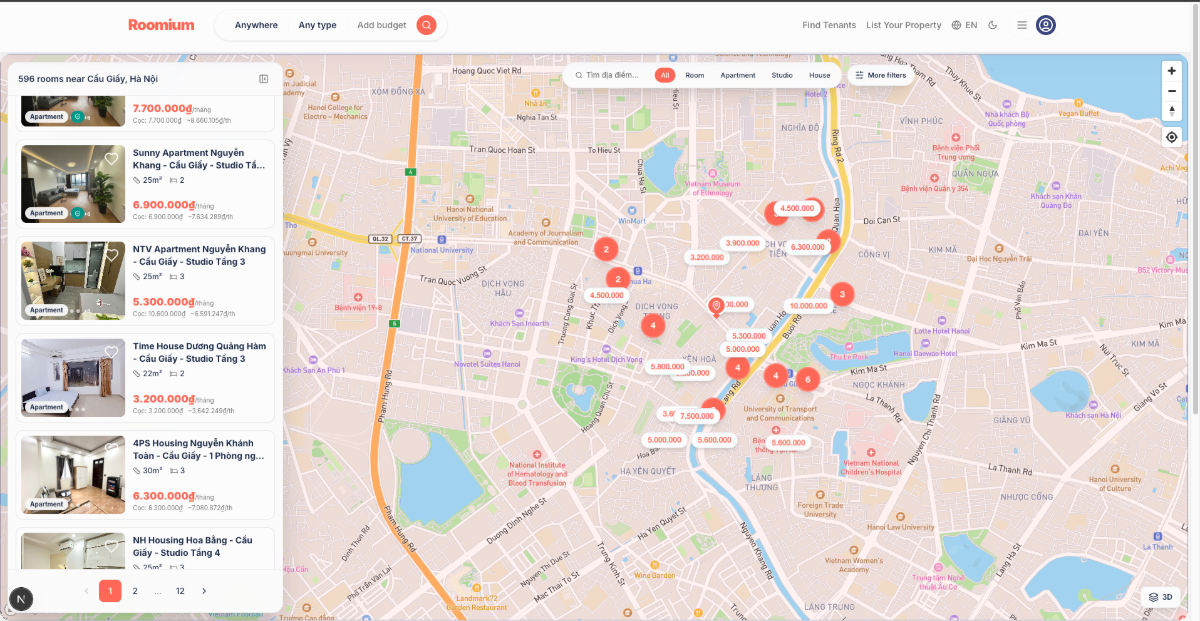Click the N badge icon bottom-left
The height and width of the screenshot is (621, 1200).
20,599
